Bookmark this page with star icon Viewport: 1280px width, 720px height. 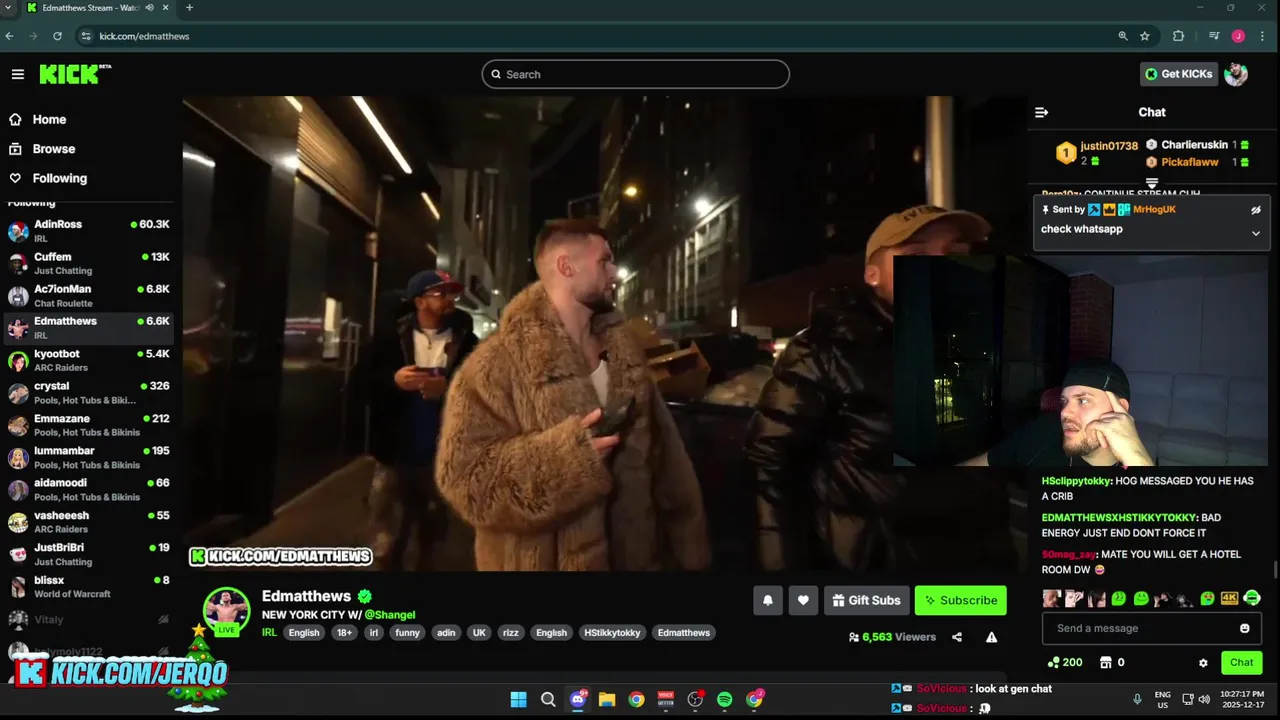tap(1145, 36)
